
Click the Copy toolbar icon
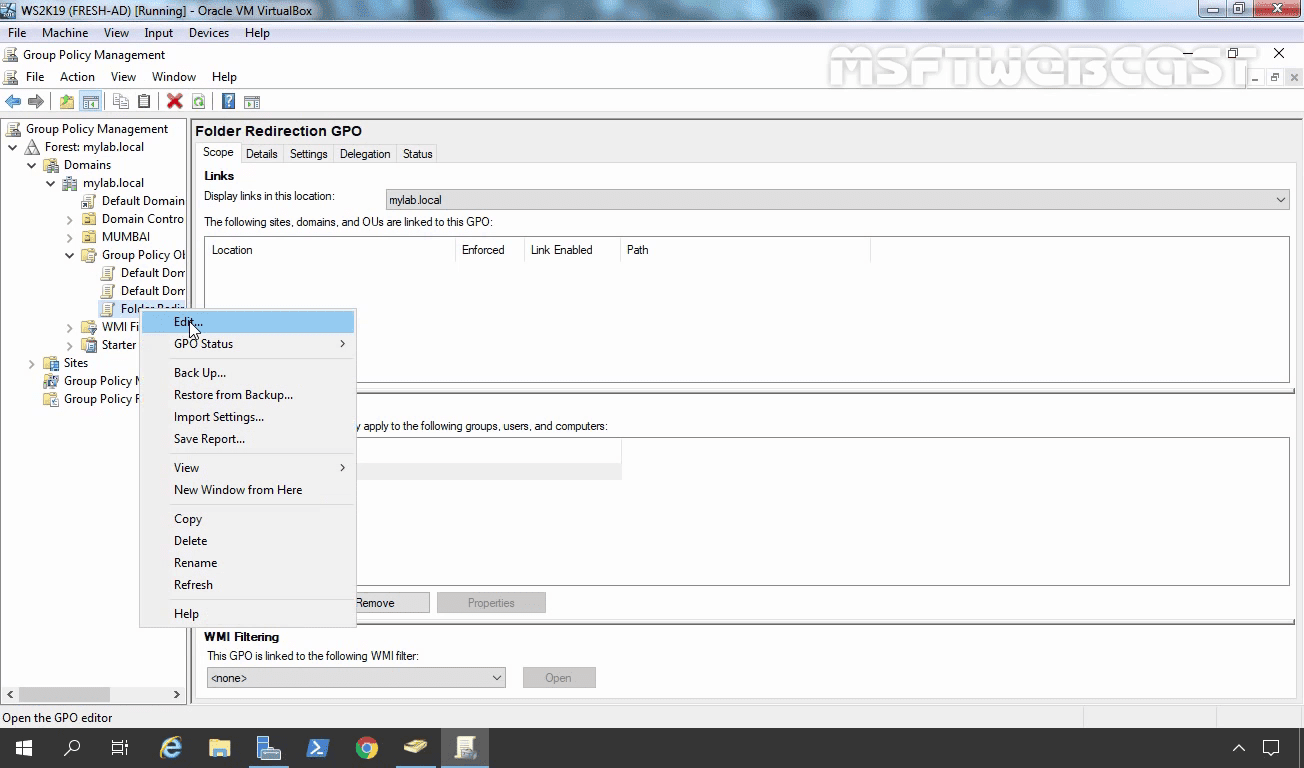point(121,101)
